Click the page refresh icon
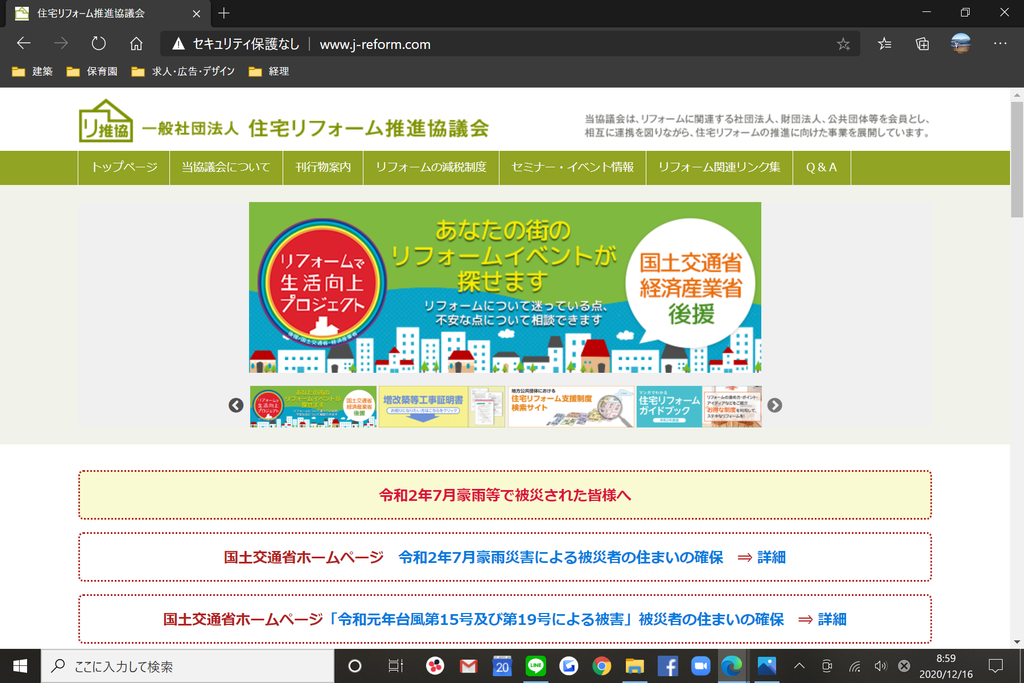 [97, 43]
